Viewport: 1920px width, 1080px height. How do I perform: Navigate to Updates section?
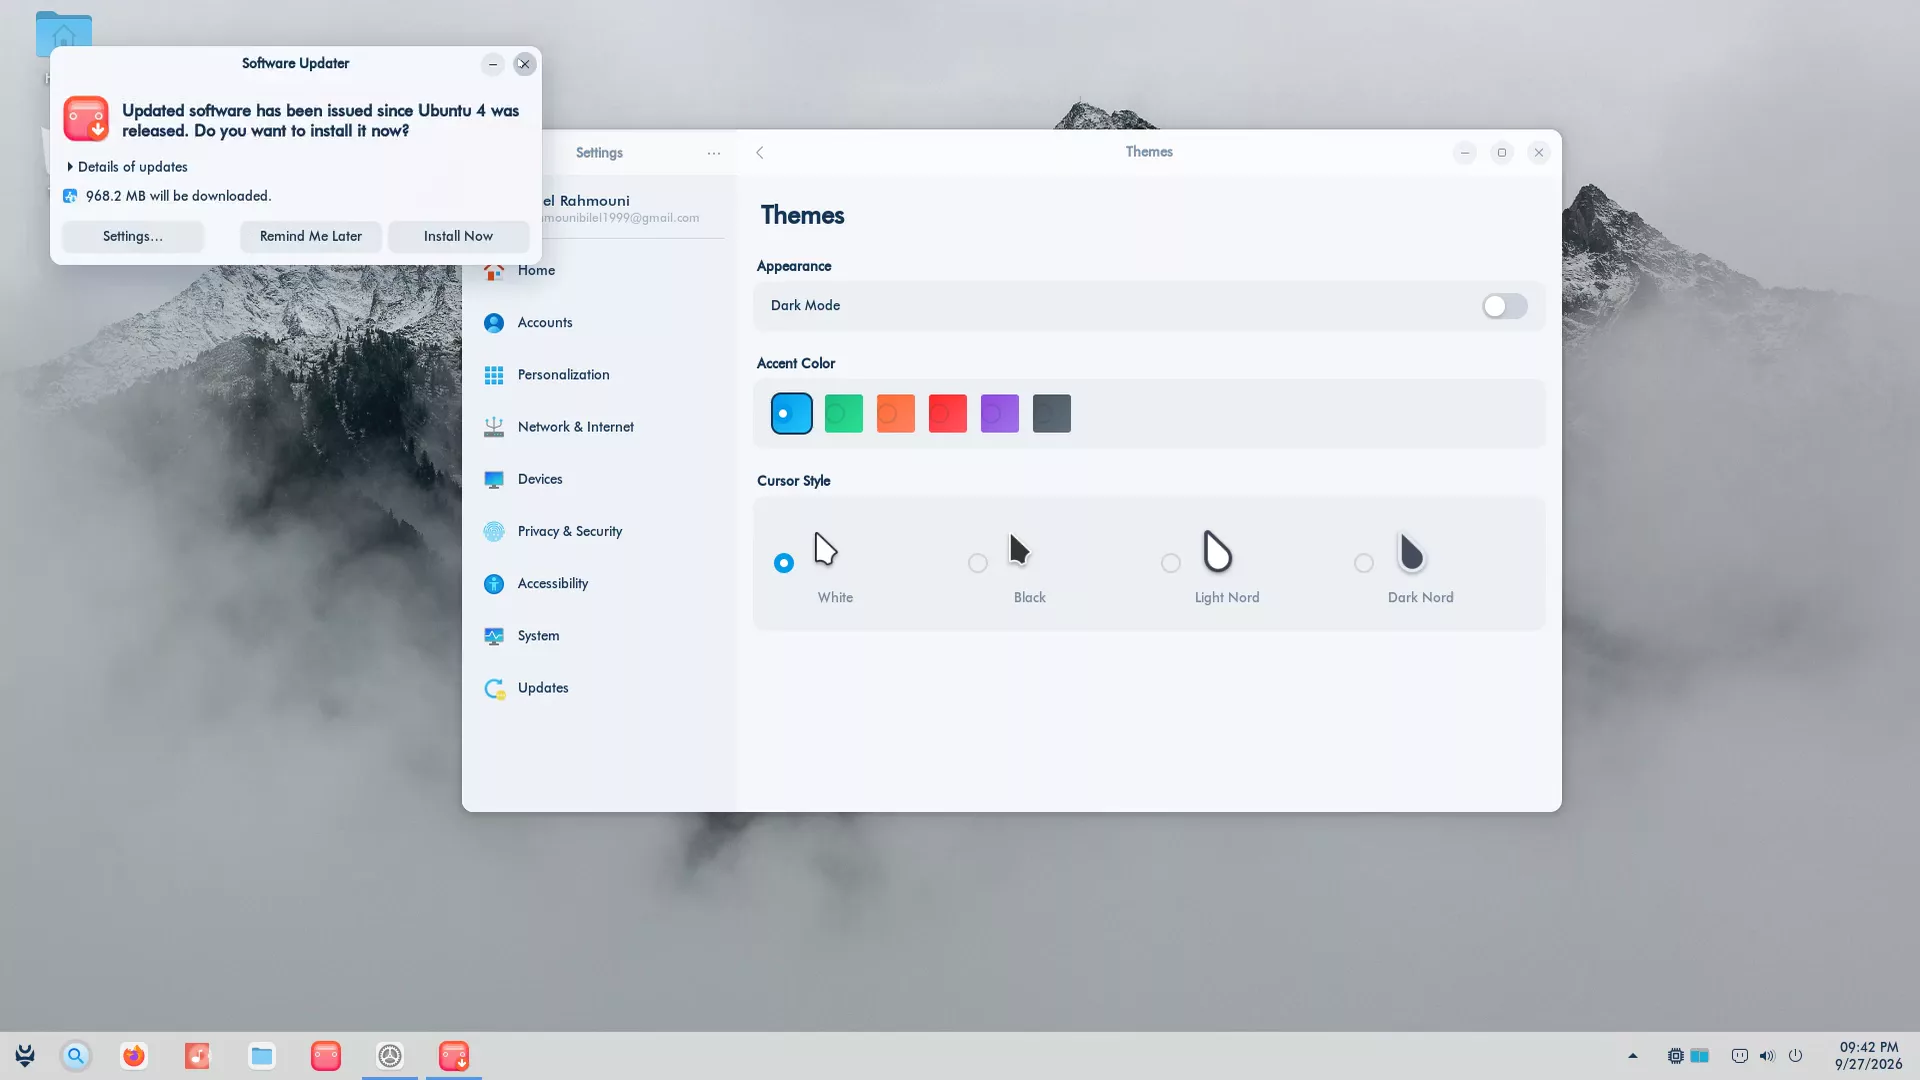click(x=543, y=688)
